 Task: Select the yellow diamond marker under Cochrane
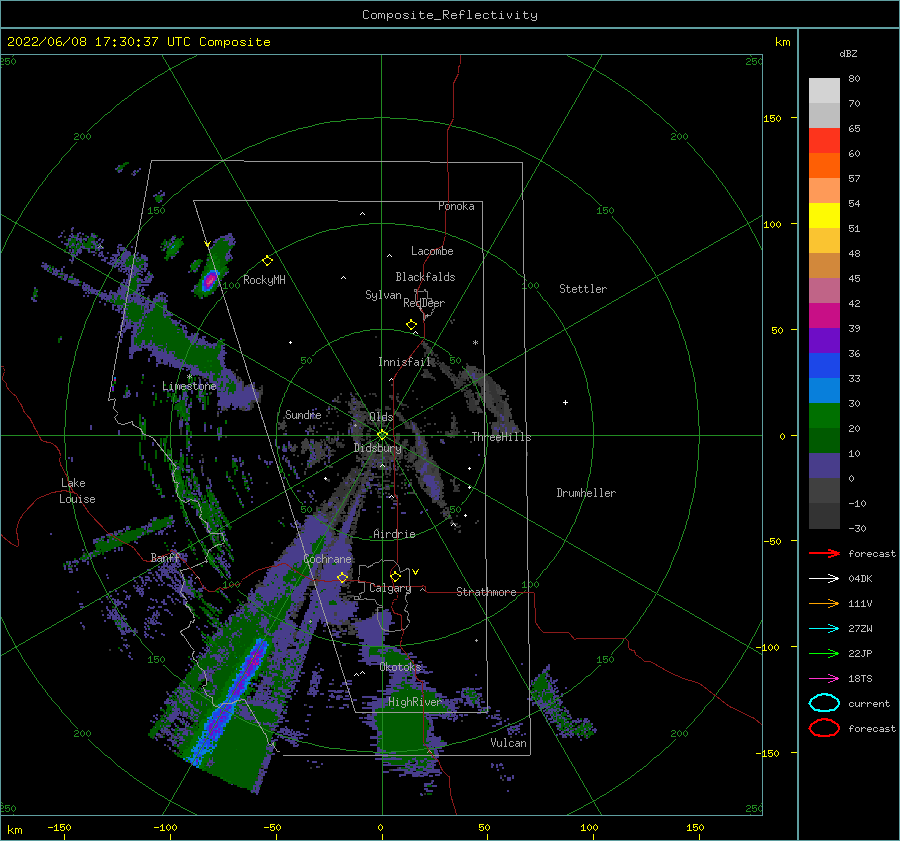[x=343, y=577]
